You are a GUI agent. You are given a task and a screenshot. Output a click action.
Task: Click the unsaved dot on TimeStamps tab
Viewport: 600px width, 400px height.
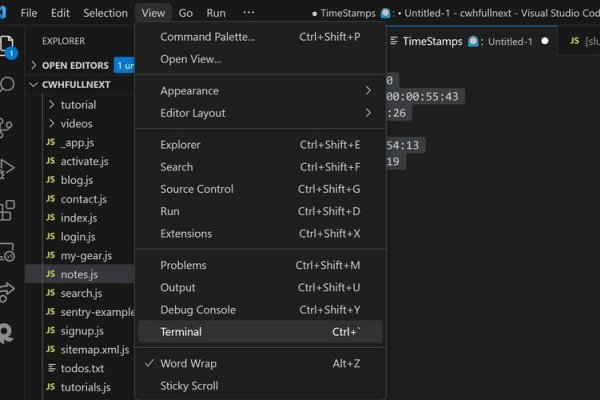[x=545, y=41]
